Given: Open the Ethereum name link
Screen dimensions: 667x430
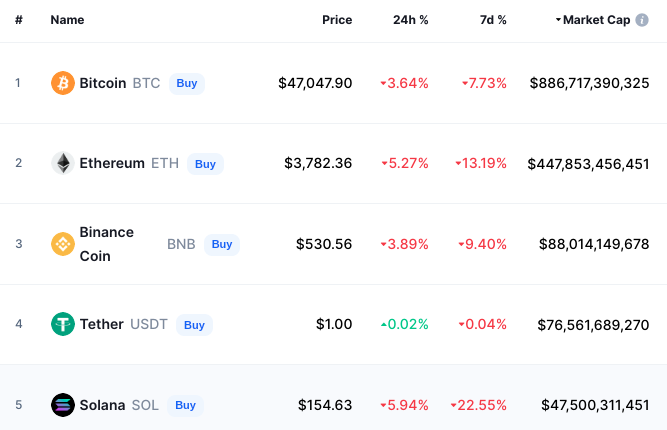Looking at the screenshot, I should (x=111, y=163).
